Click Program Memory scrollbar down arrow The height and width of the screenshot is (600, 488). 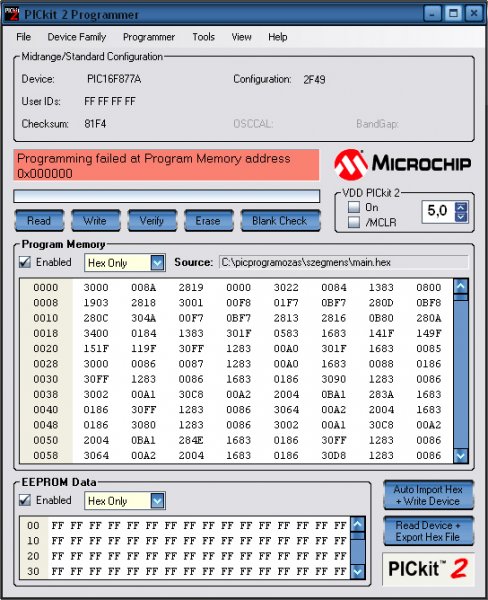(460, 456)
